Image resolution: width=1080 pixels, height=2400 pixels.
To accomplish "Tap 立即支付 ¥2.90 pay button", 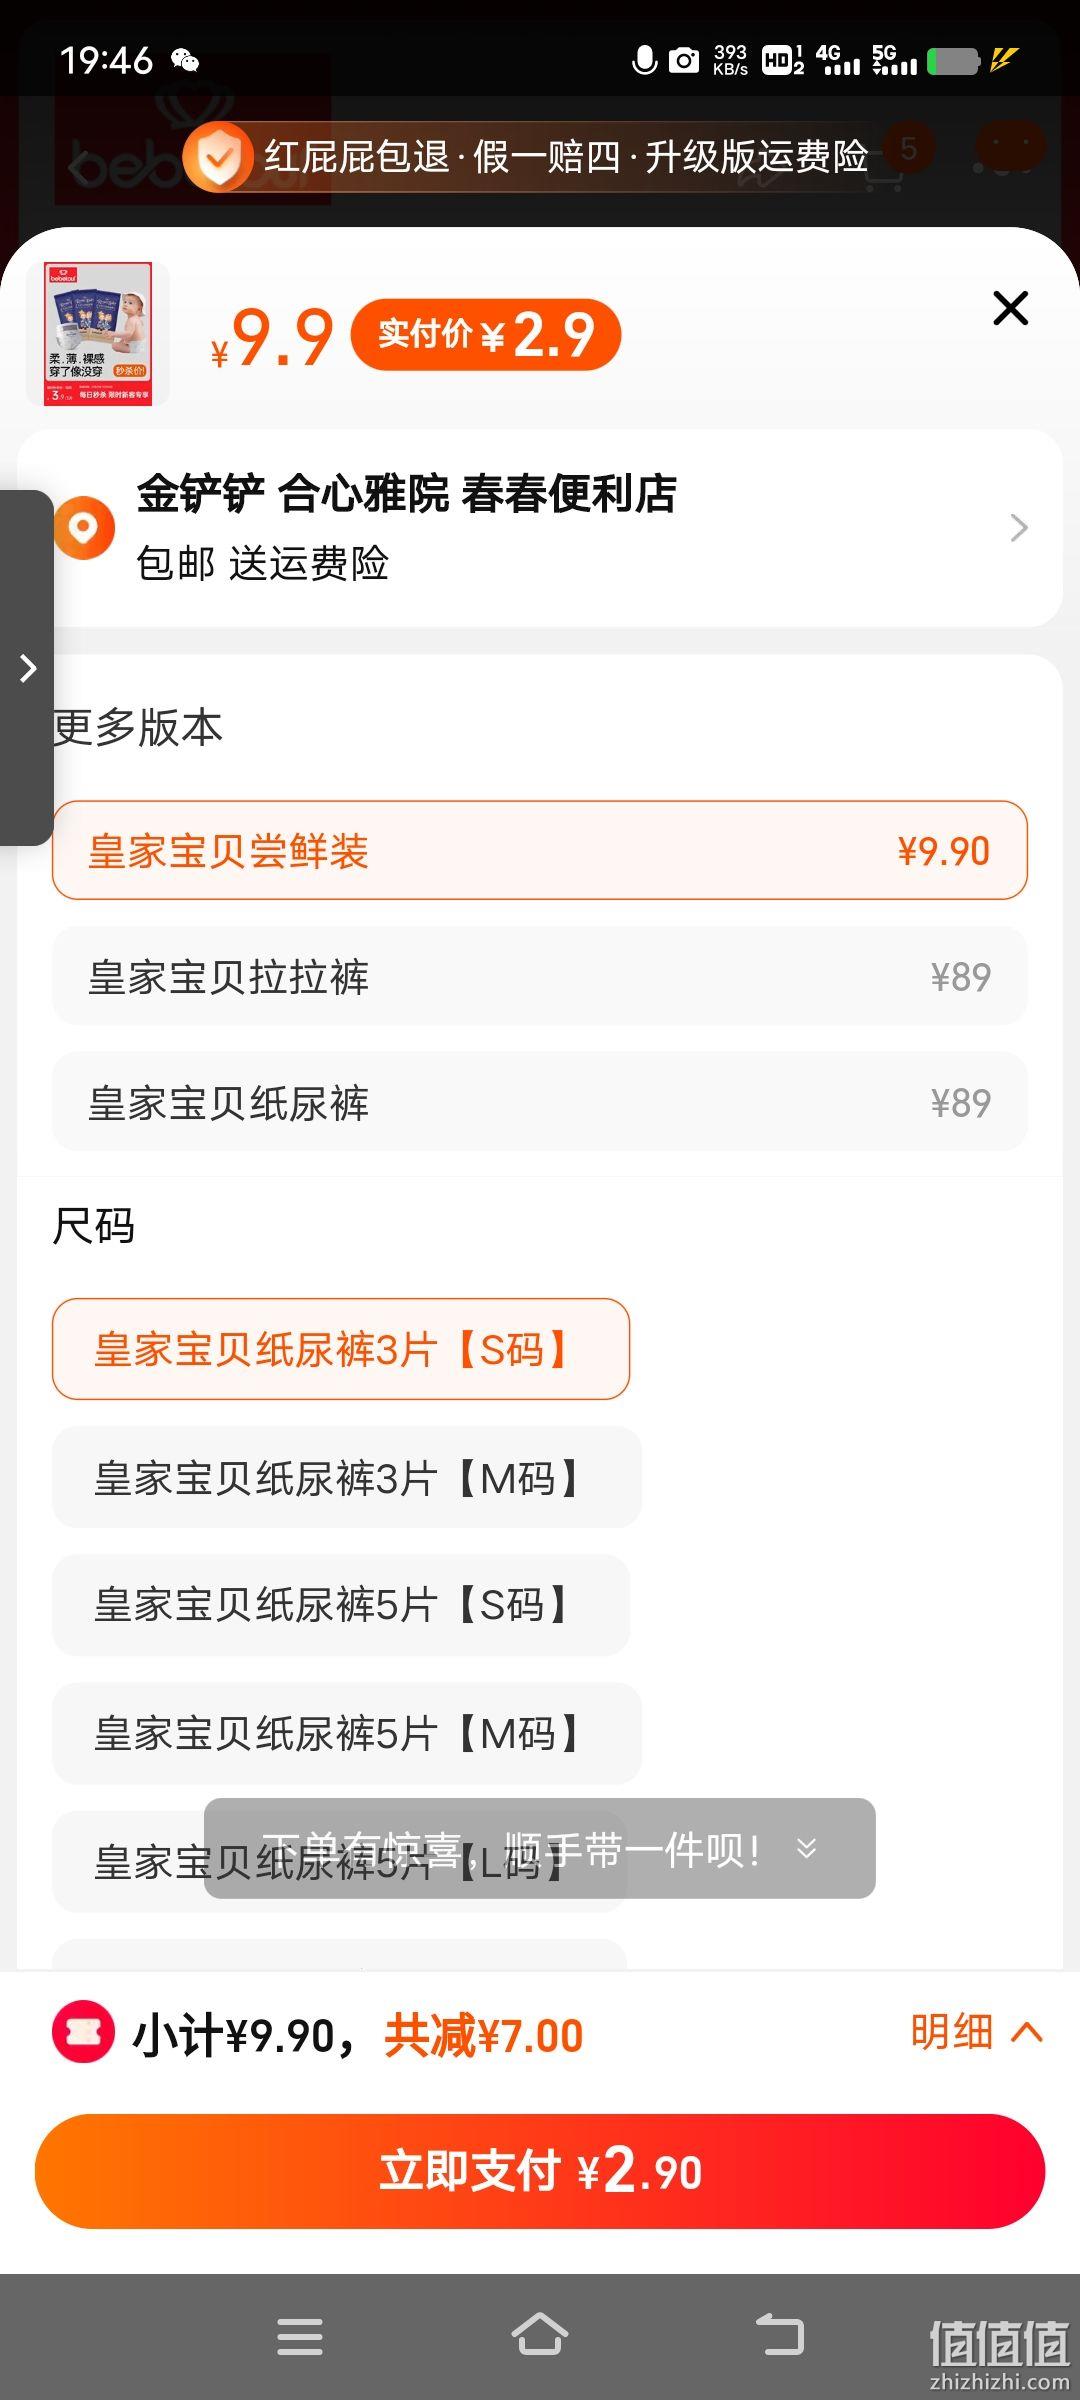I will click(540, 2171).
